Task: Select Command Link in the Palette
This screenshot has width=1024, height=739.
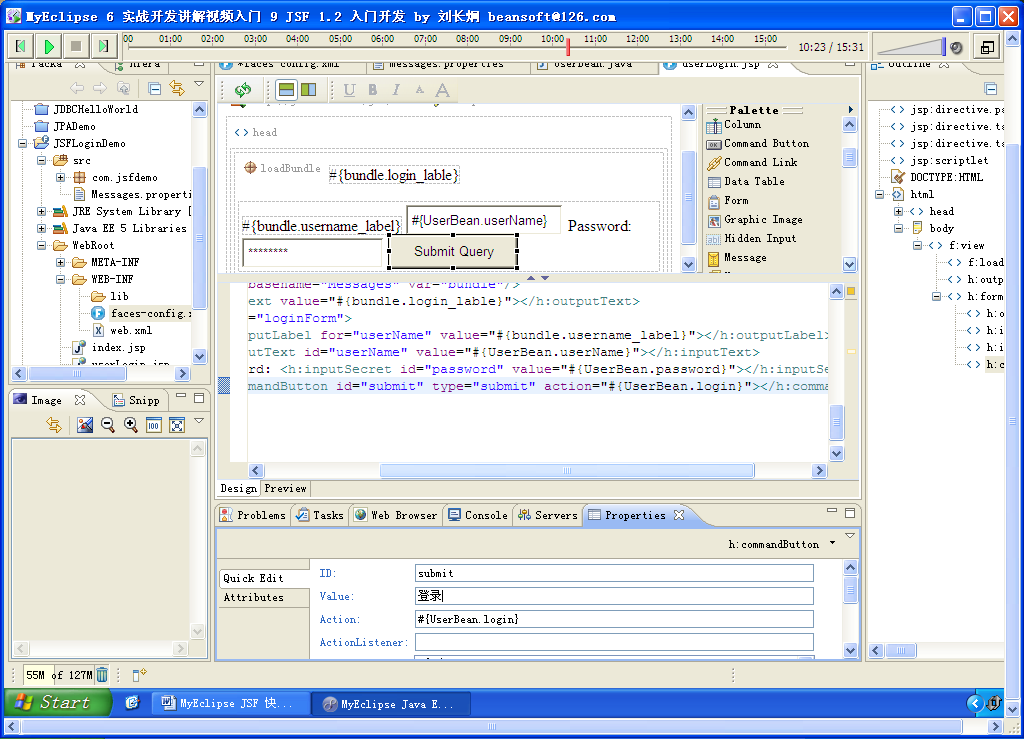Action: point(752,162)
